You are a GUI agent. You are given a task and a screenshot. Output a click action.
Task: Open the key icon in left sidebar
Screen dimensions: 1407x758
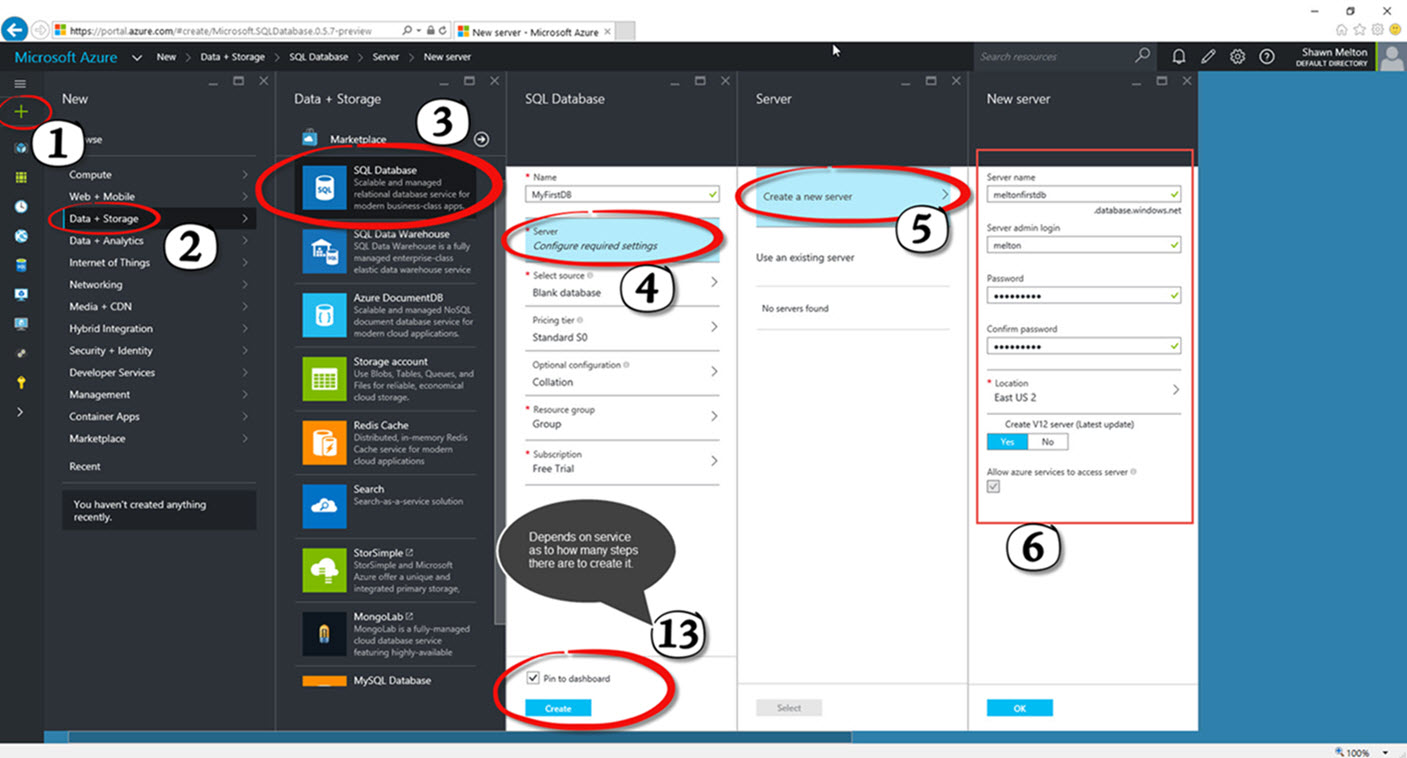click(x=21, y=382)
